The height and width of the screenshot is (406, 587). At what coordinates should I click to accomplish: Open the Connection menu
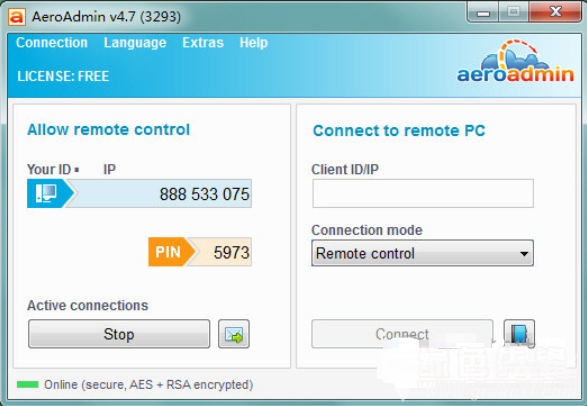point(52,43)
